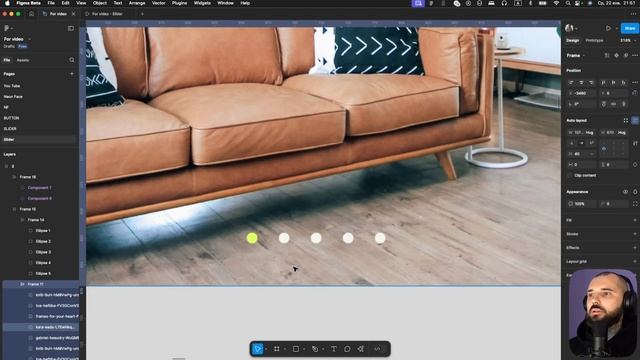Image resolution: width=640 pixels, height=360 pixels.
Task: Select the fifth slider dot
Action: pyautogui.click(x=380, y=238)
